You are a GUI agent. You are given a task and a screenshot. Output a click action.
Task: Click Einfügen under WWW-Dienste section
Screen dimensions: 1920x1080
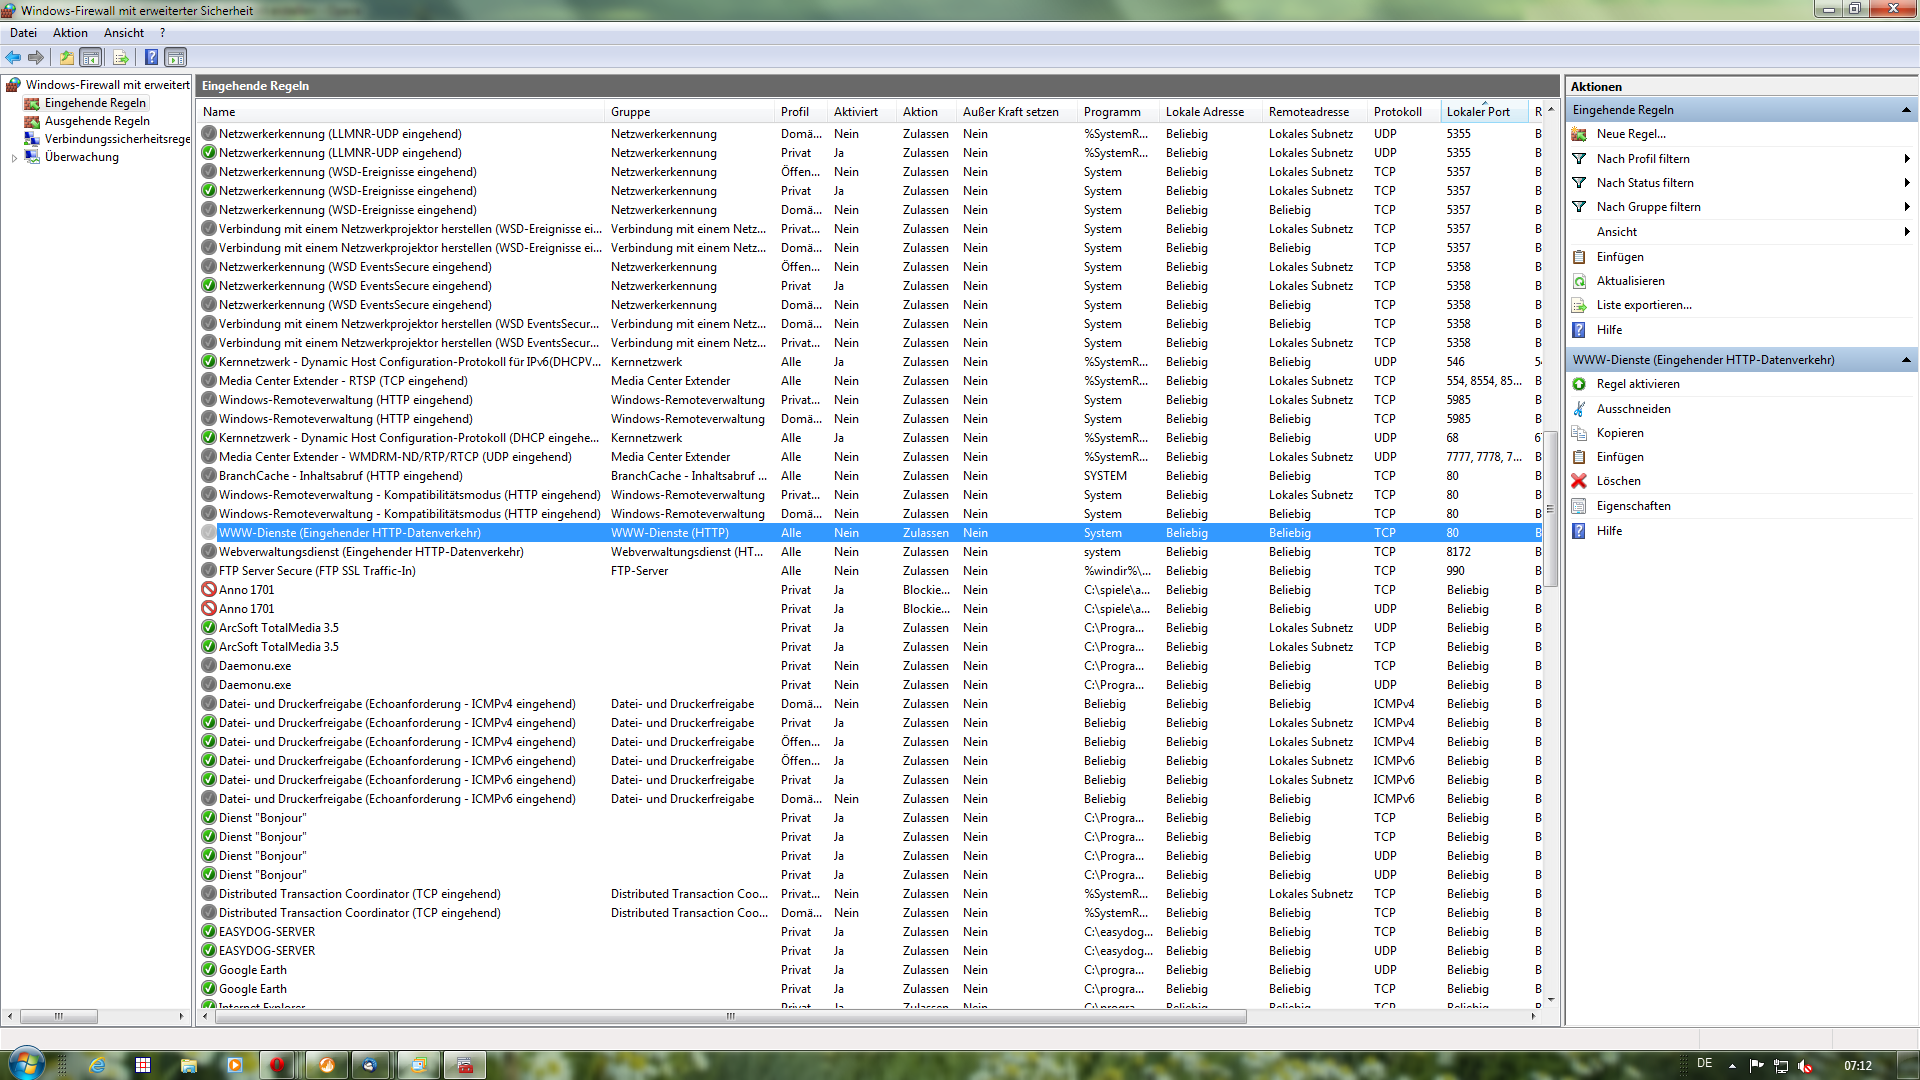click(x=1619, y=457)
